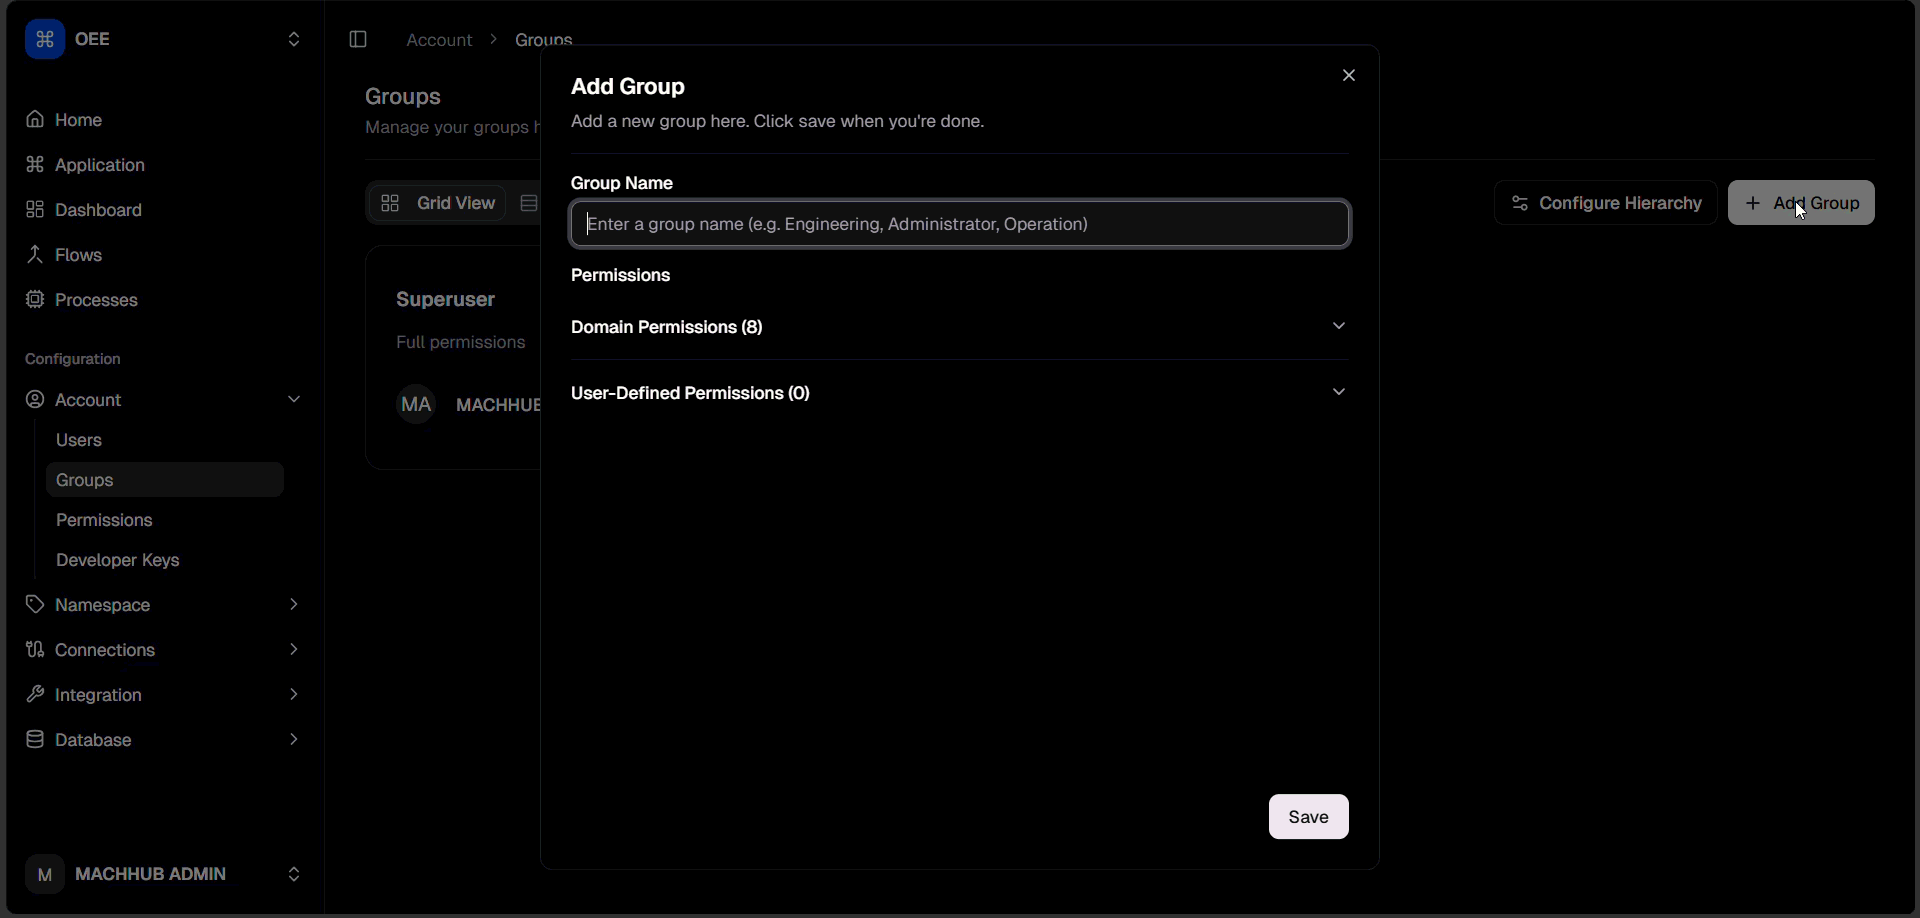Screen dimensions: 1920x918
Task: Expand User-Defined Permissions (0) chevron
Action: tap(1339, 392)
